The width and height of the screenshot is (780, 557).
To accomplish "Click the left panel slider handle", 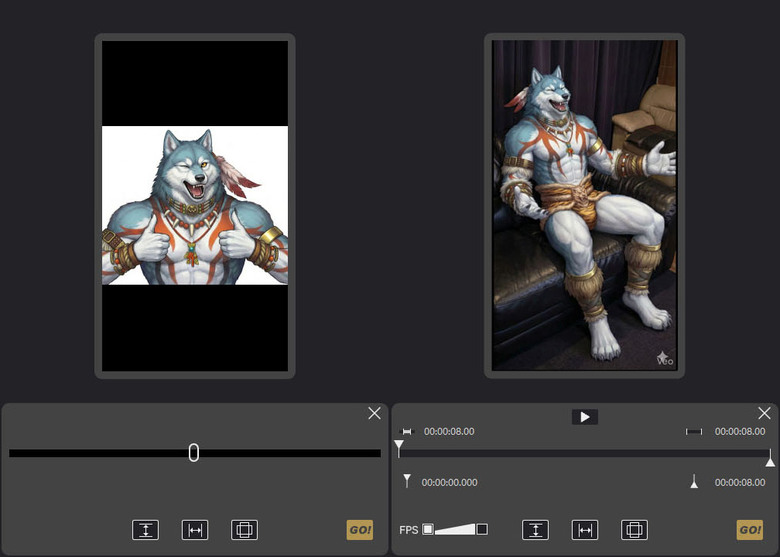I will (194, 453).
